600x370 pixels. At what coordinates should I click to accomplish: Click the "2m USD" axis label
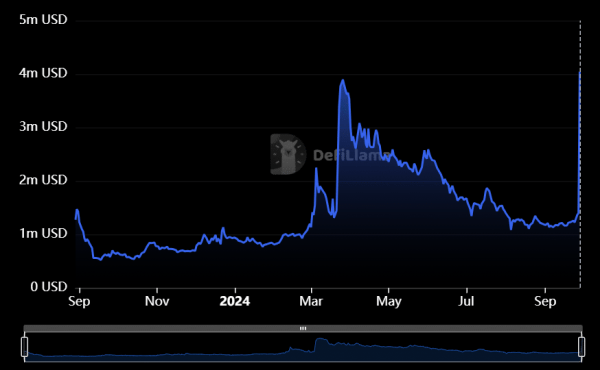pyautogui.click(x=43, y=180)
